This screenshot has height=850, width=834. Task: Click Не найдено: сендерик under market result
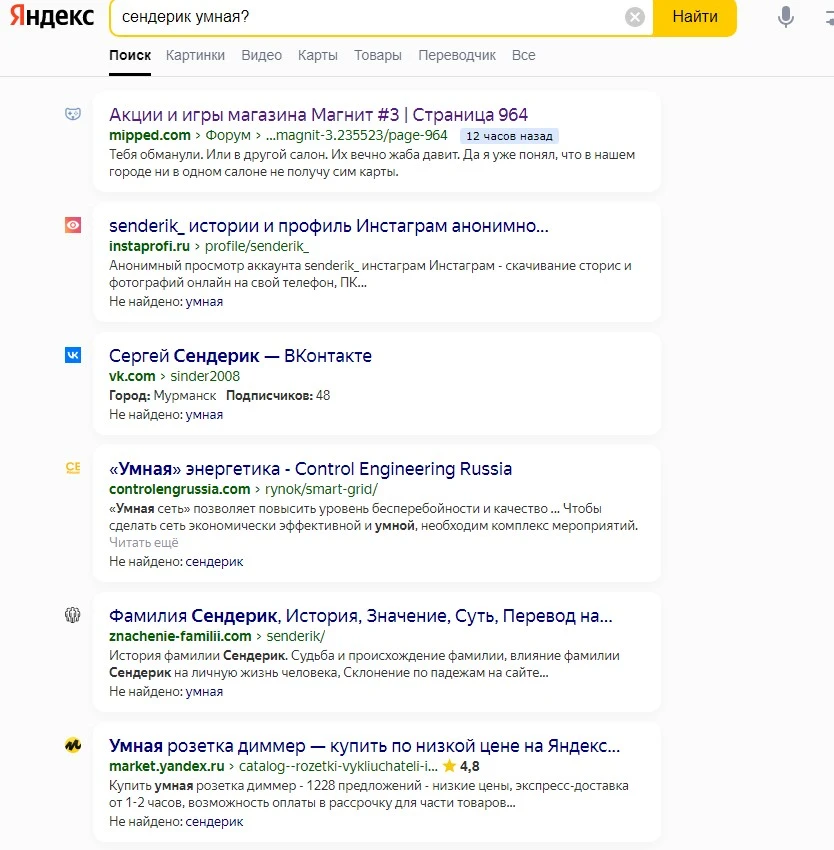coord(176,822)
